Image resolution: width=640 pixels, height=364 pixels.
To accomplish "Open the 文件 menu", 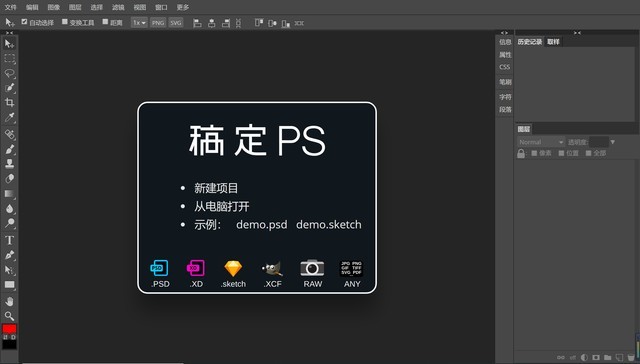I will coord(10,7).
